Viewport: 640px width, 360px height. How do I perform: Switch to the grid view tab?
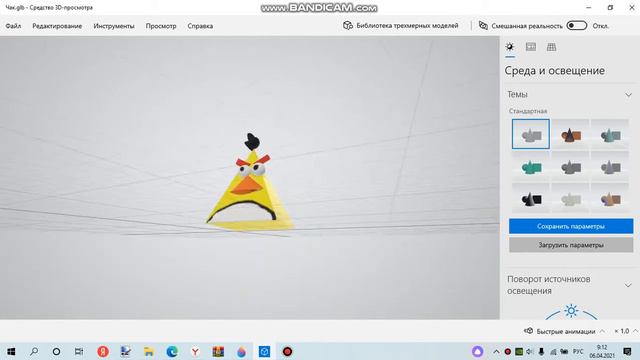551,47
